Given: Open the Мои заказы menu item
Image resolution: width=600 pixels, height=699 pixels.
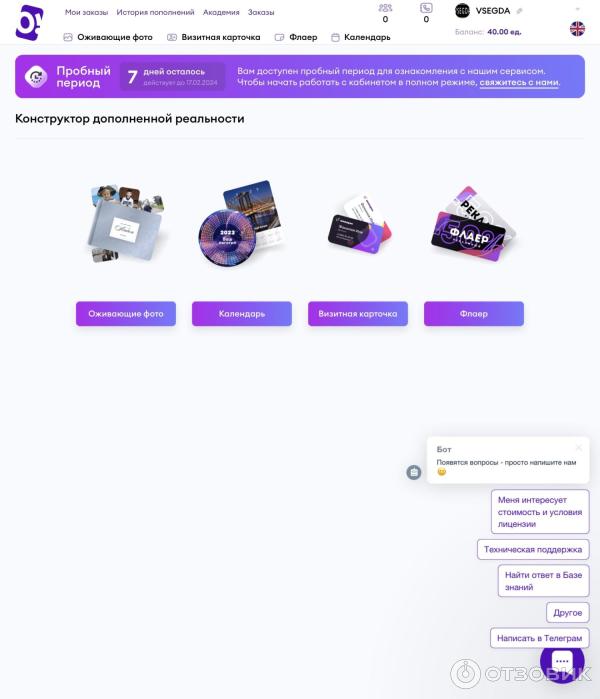Looking at the screenshot, I should point(86,12).
